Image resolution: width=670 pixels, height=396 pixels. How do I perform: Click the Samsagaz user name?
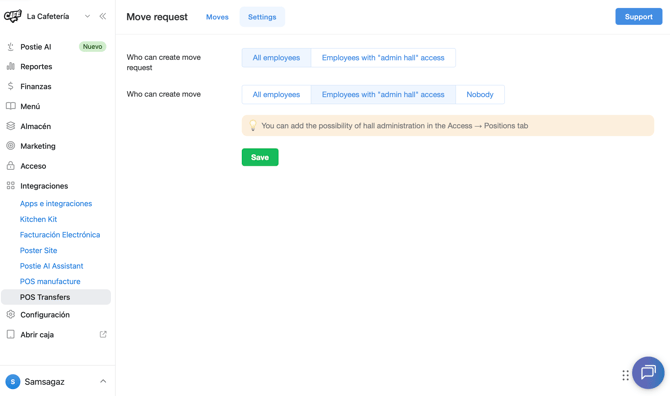44,381
